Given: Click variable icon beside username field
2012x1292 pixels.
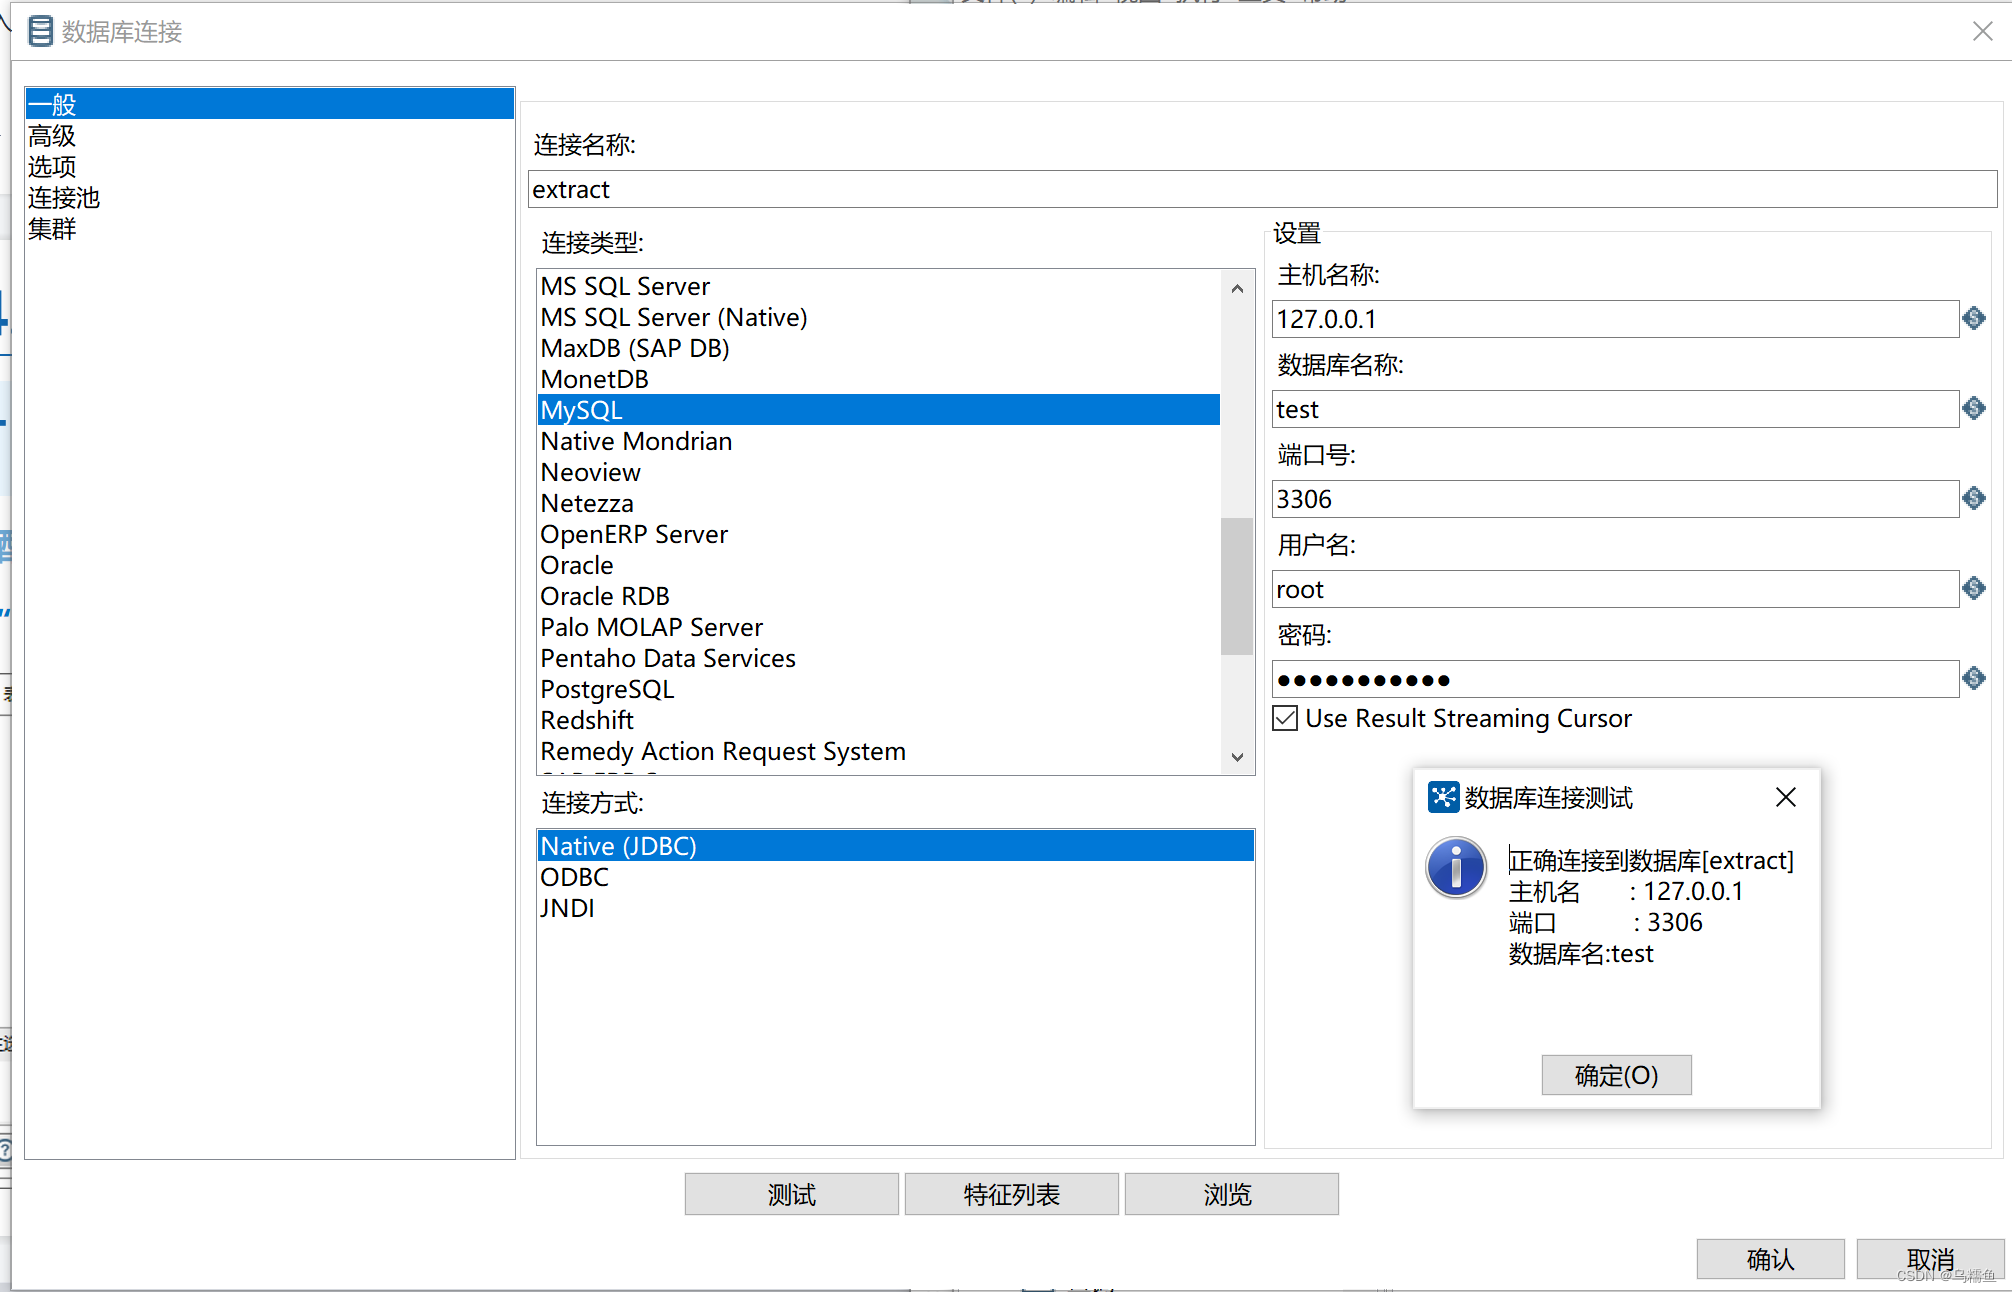Looking at the screenshot, I should 1973,589.
